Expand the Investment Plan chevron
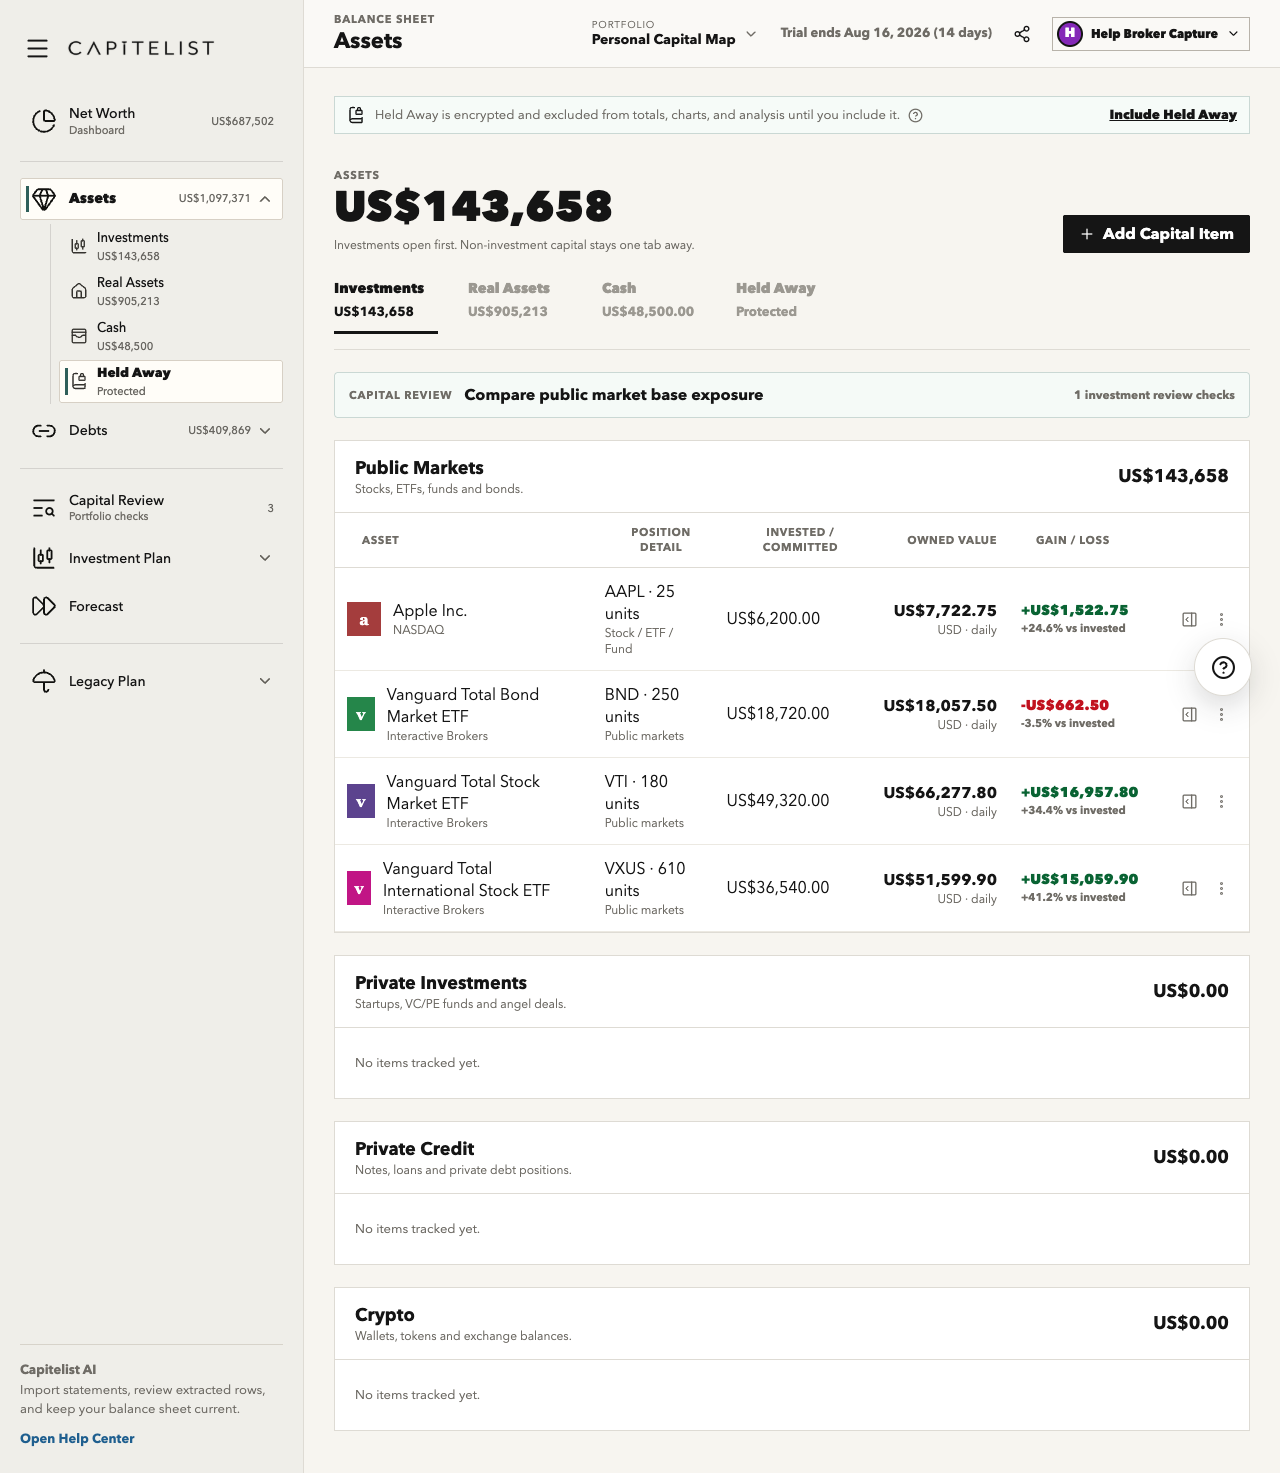Viewport: 1280px width, 1473px height. pyautogui.click(x=265, y=558)
